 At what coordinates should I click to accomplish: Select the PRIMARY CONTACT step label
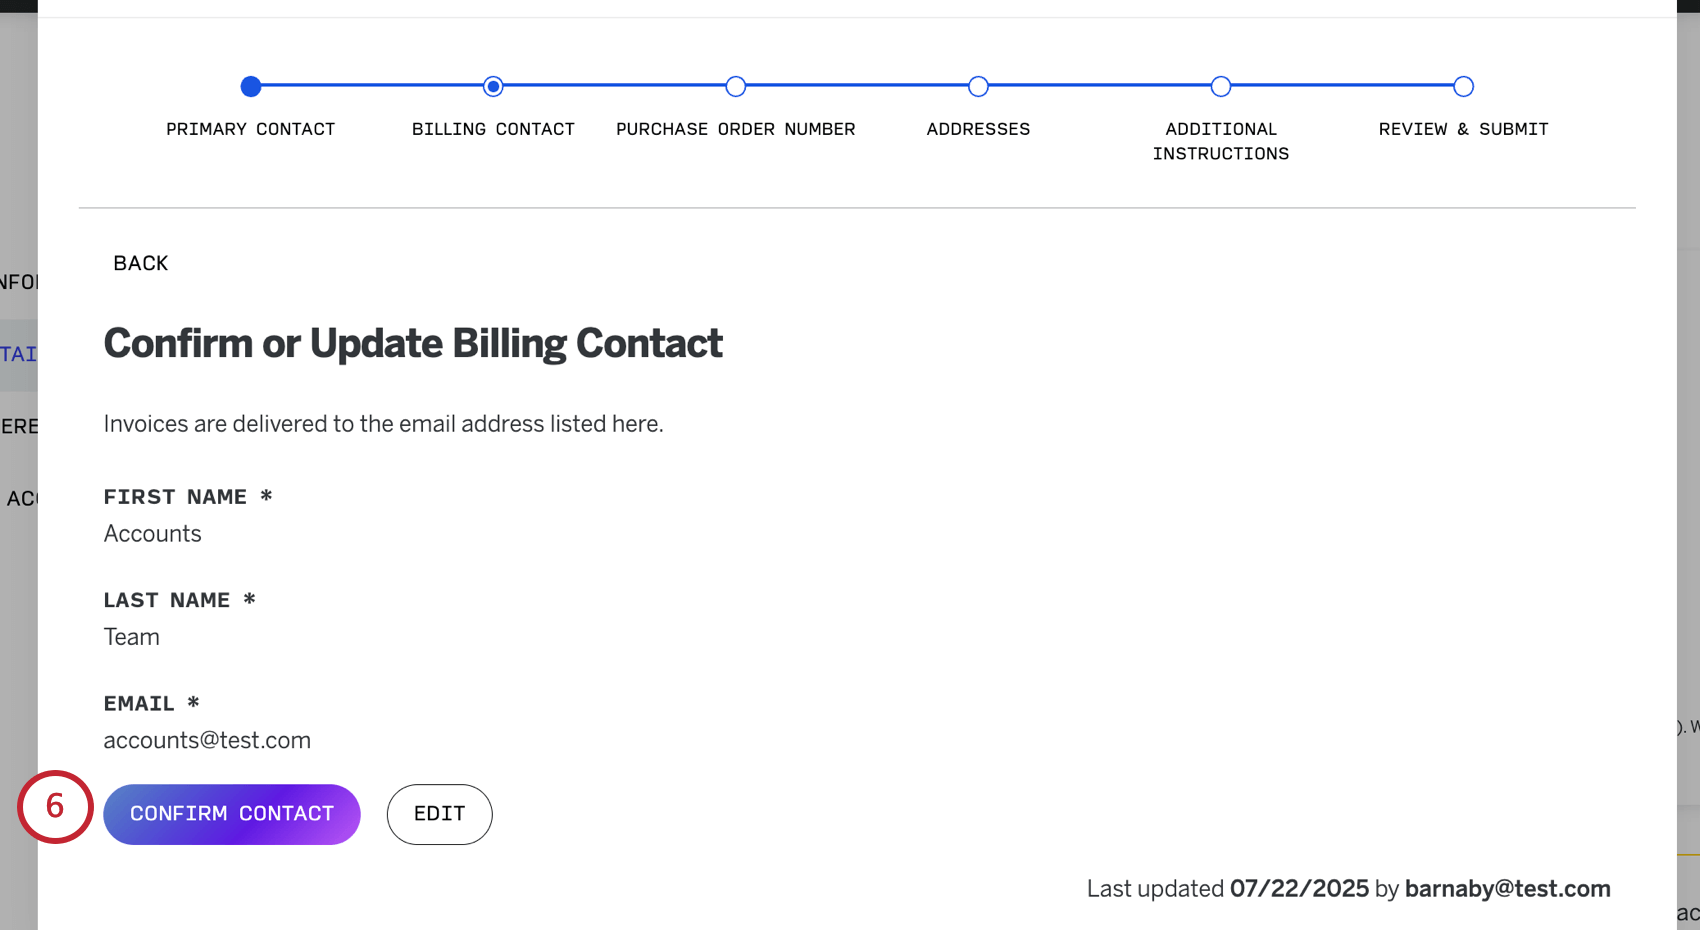[x=251, y=129]
